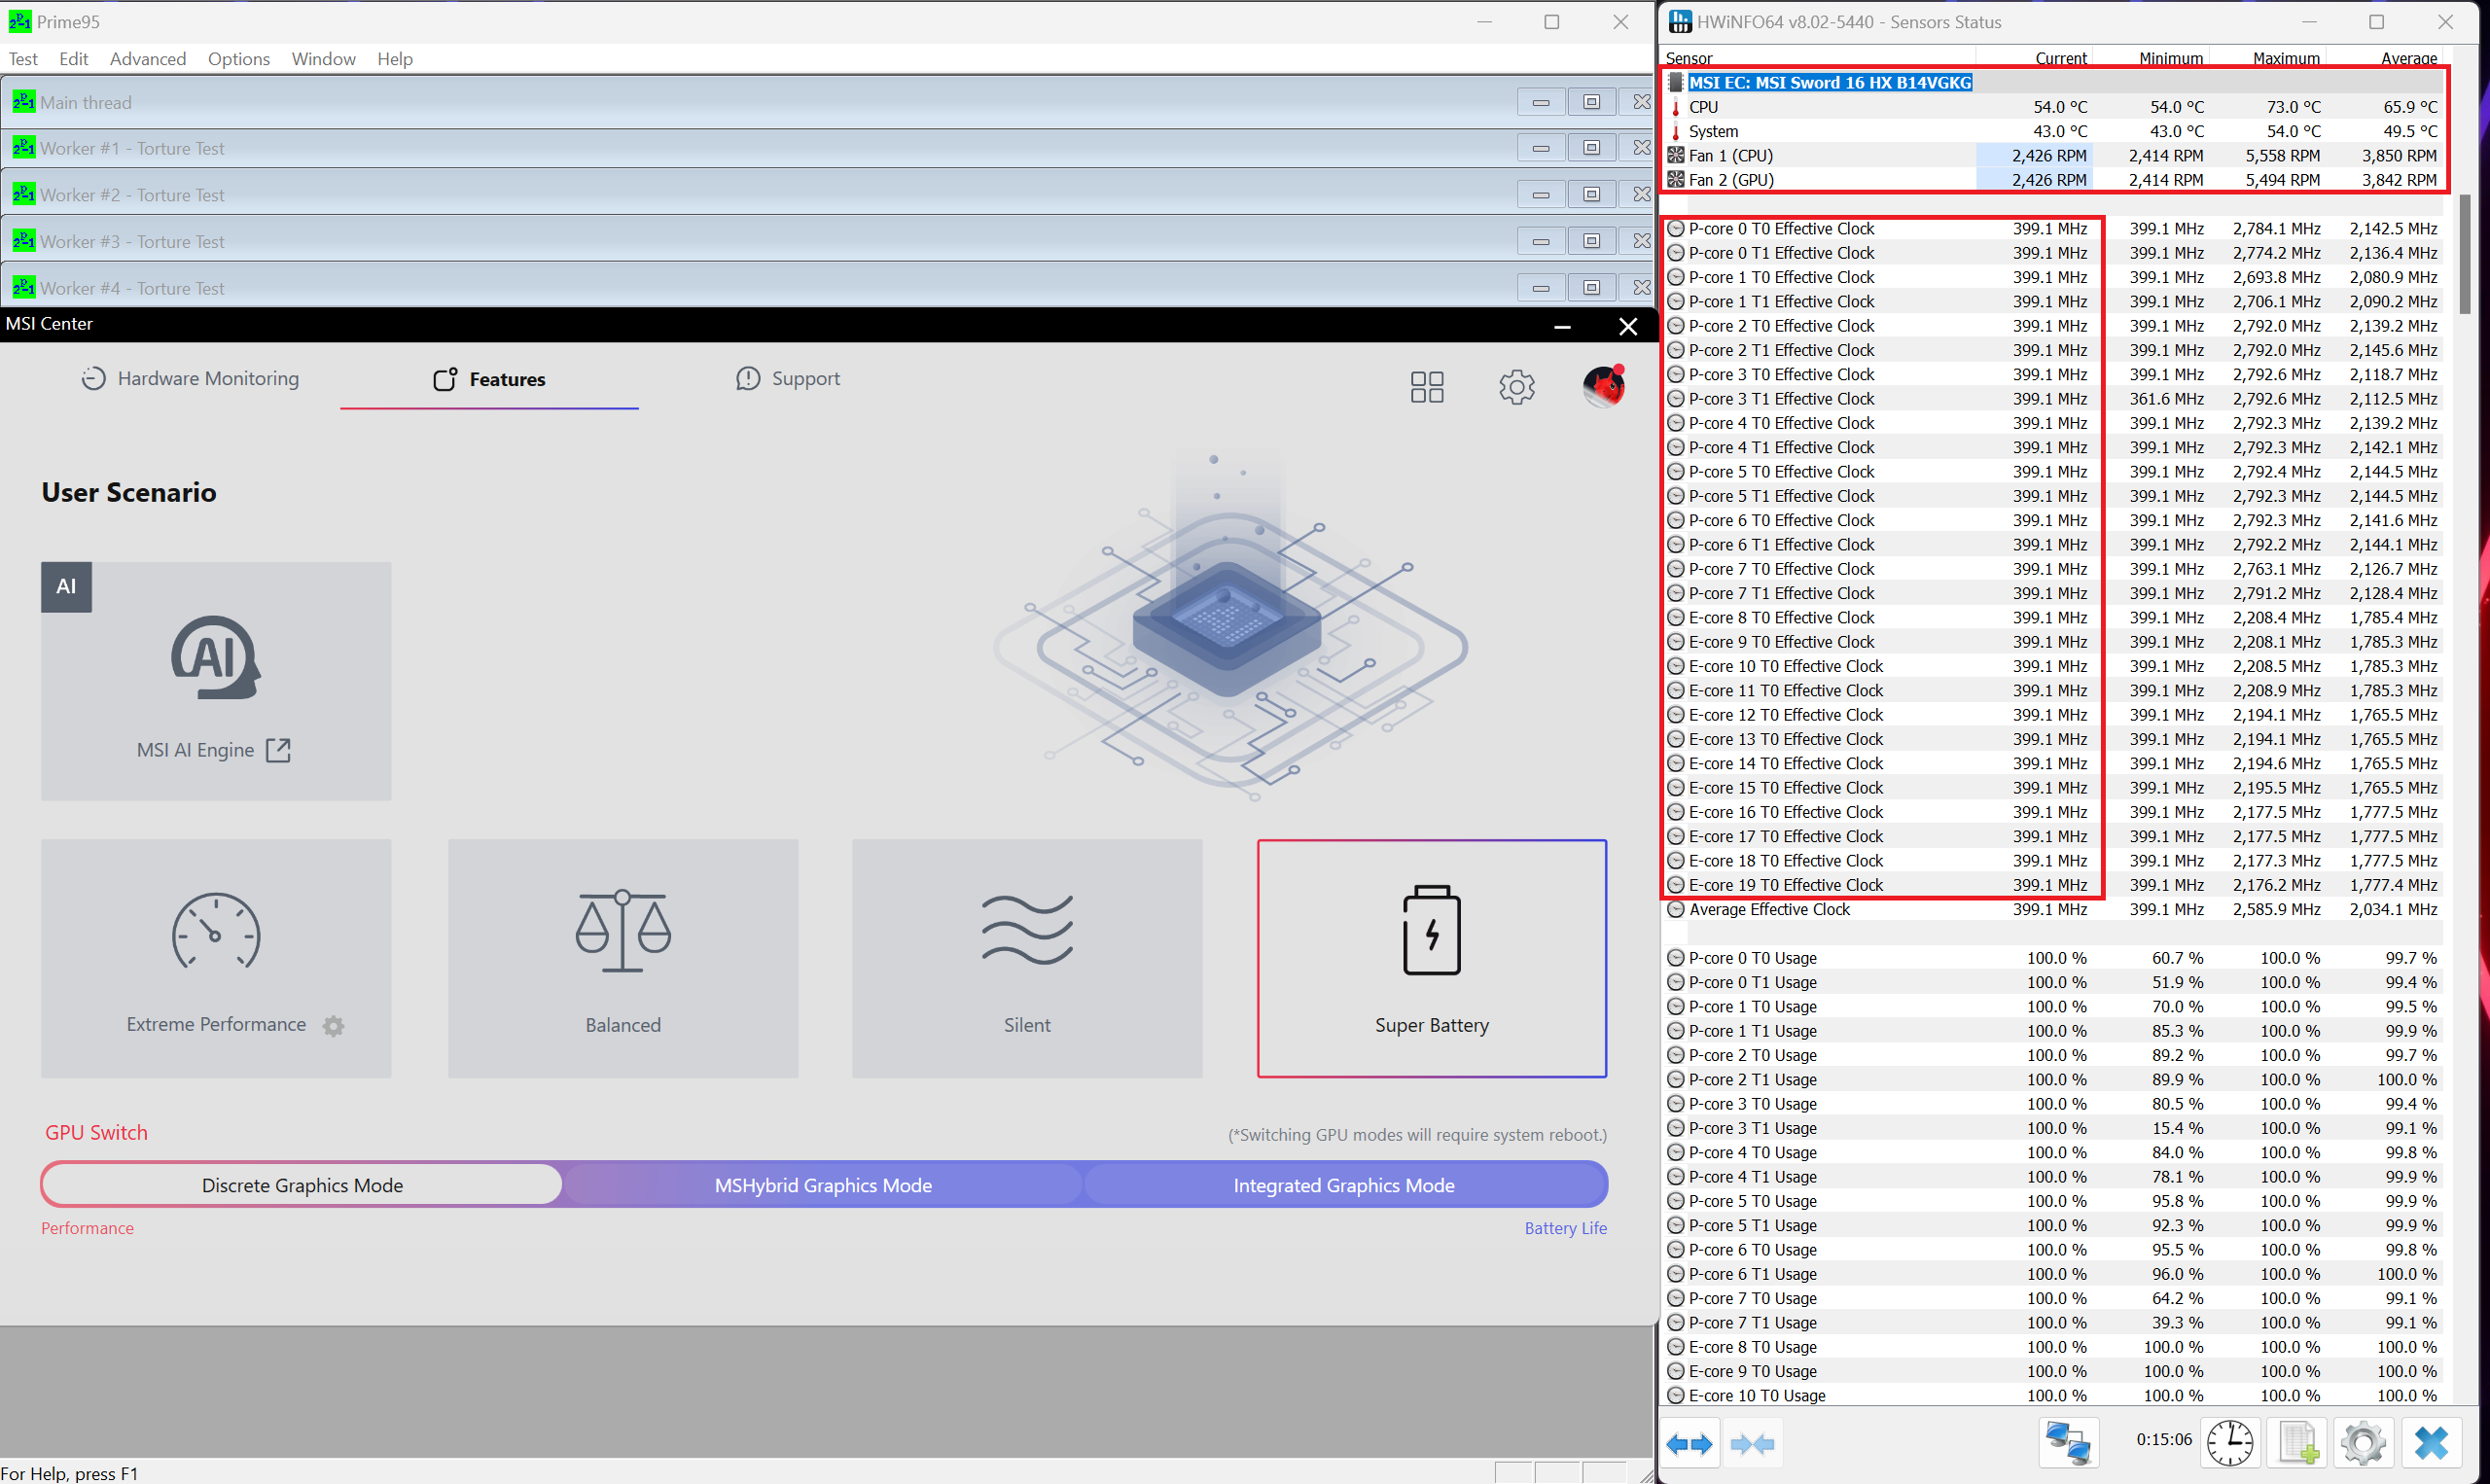The image size is (2490, 1484).
Task: Open the Hardware Monitoring tab
Action: tap(190, 378)
